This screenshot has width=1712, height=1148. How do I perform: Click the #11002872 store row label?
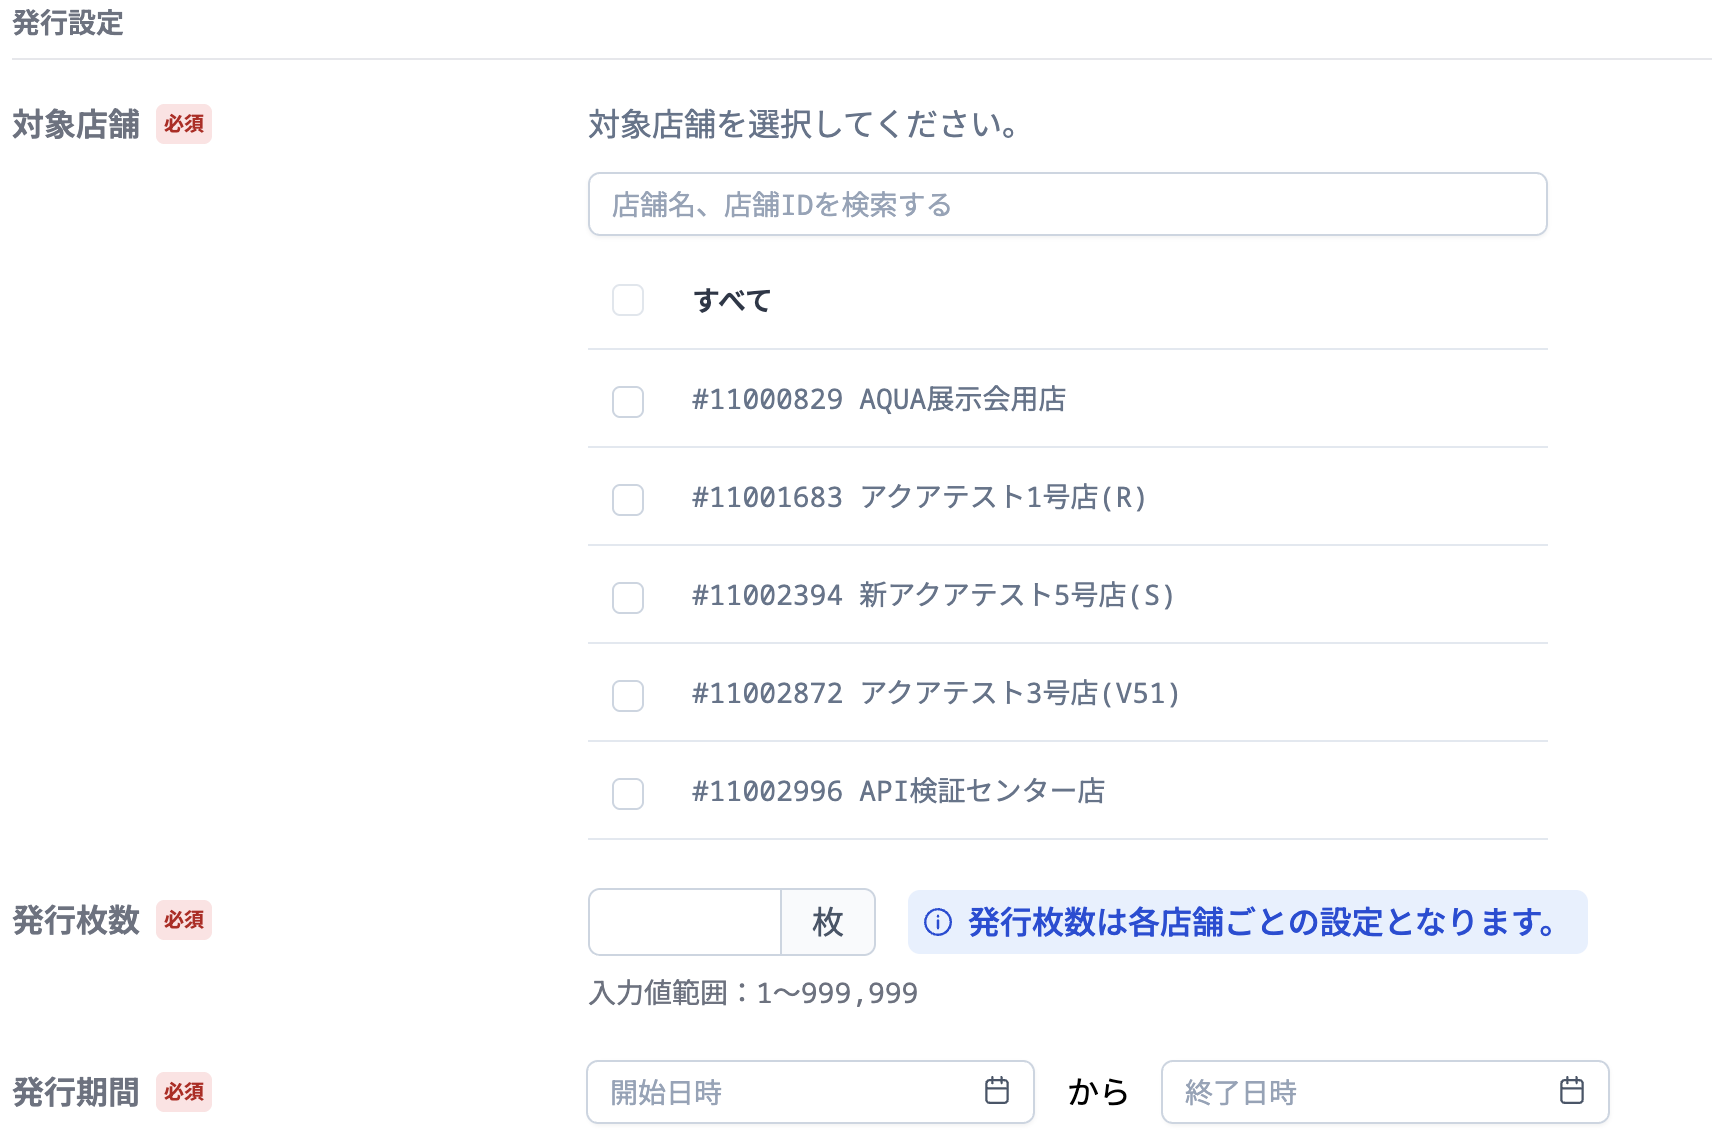click(935, 694)
